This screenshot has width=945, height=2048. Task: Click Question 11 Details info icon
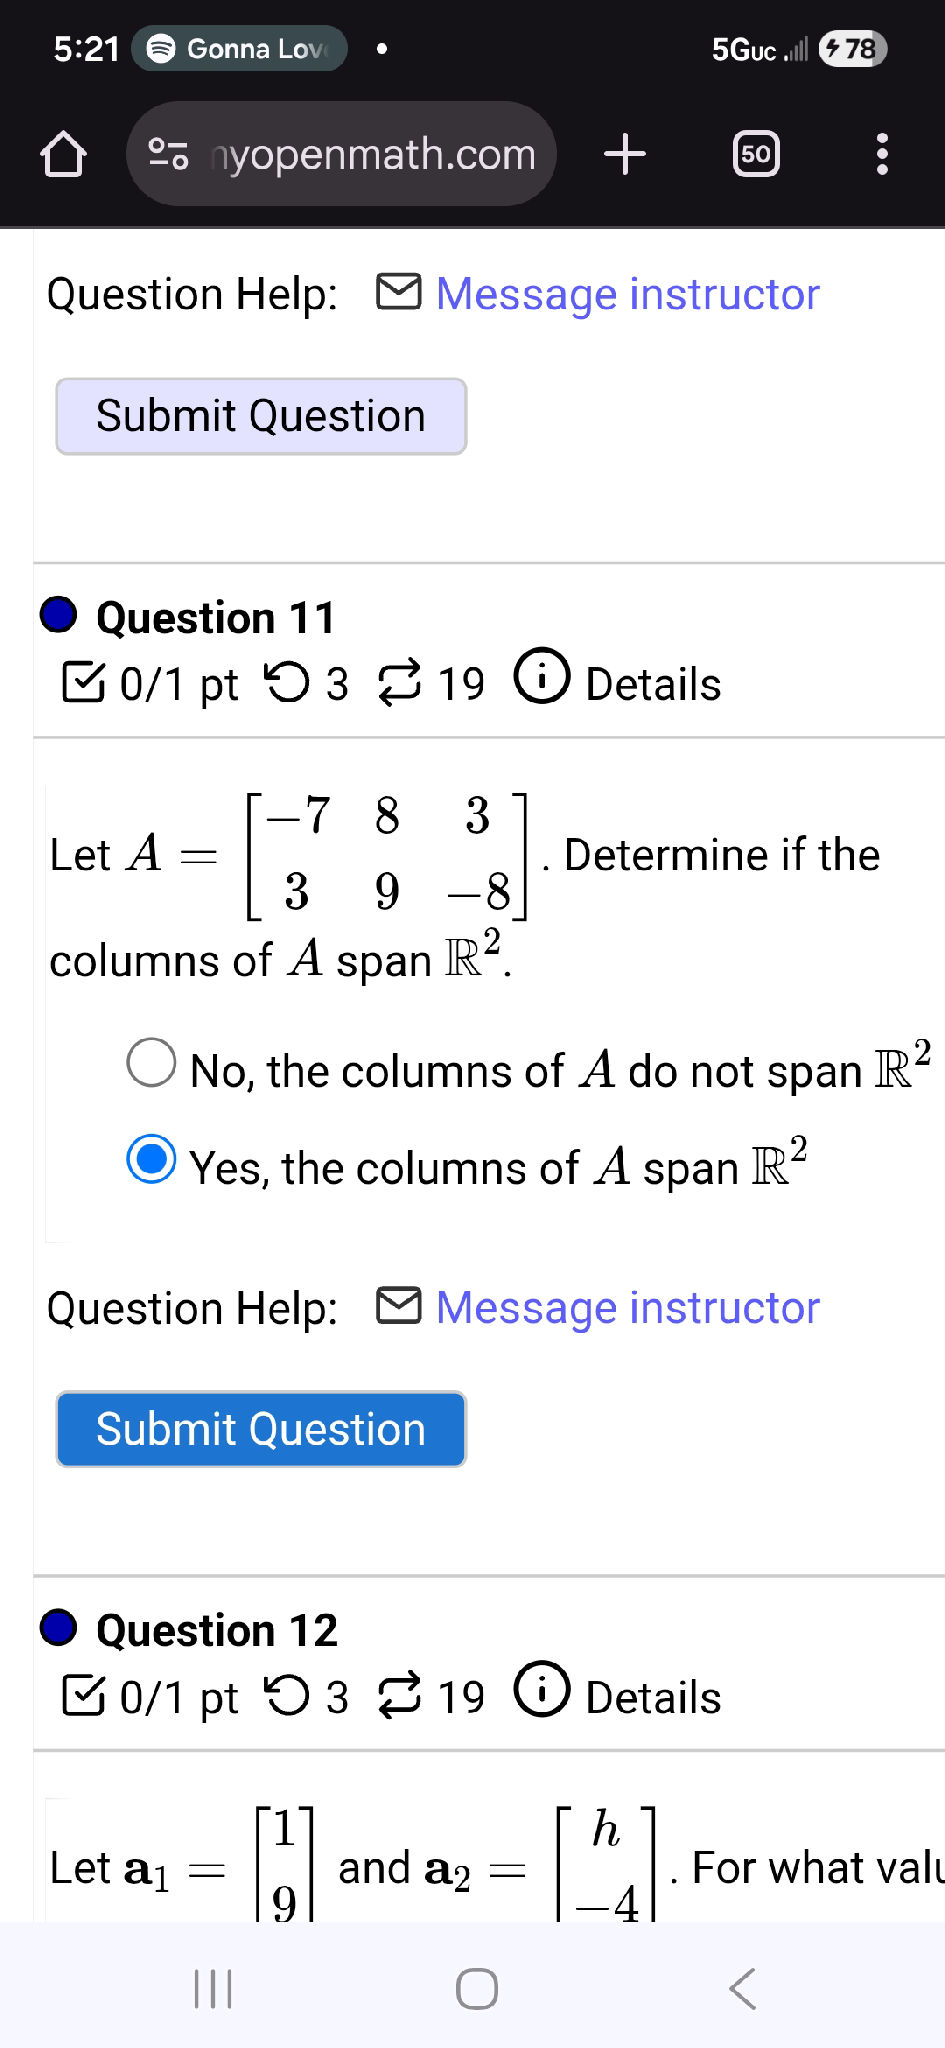point(542,677)
